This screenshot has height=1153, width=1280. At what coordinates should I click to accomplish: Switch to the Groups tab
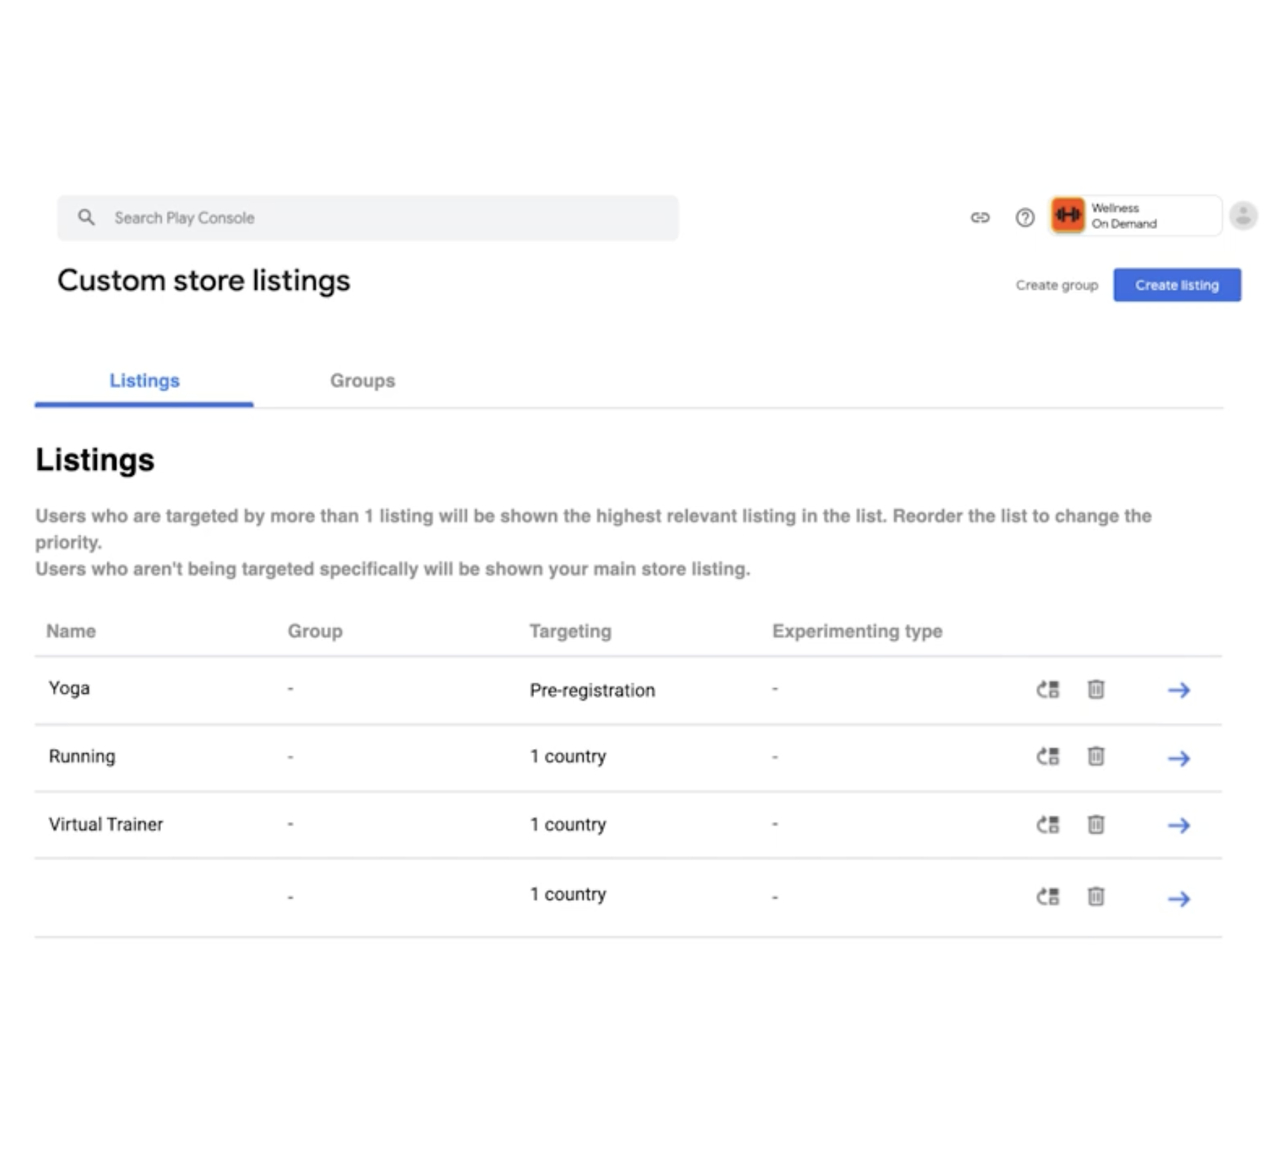point(362,381)
